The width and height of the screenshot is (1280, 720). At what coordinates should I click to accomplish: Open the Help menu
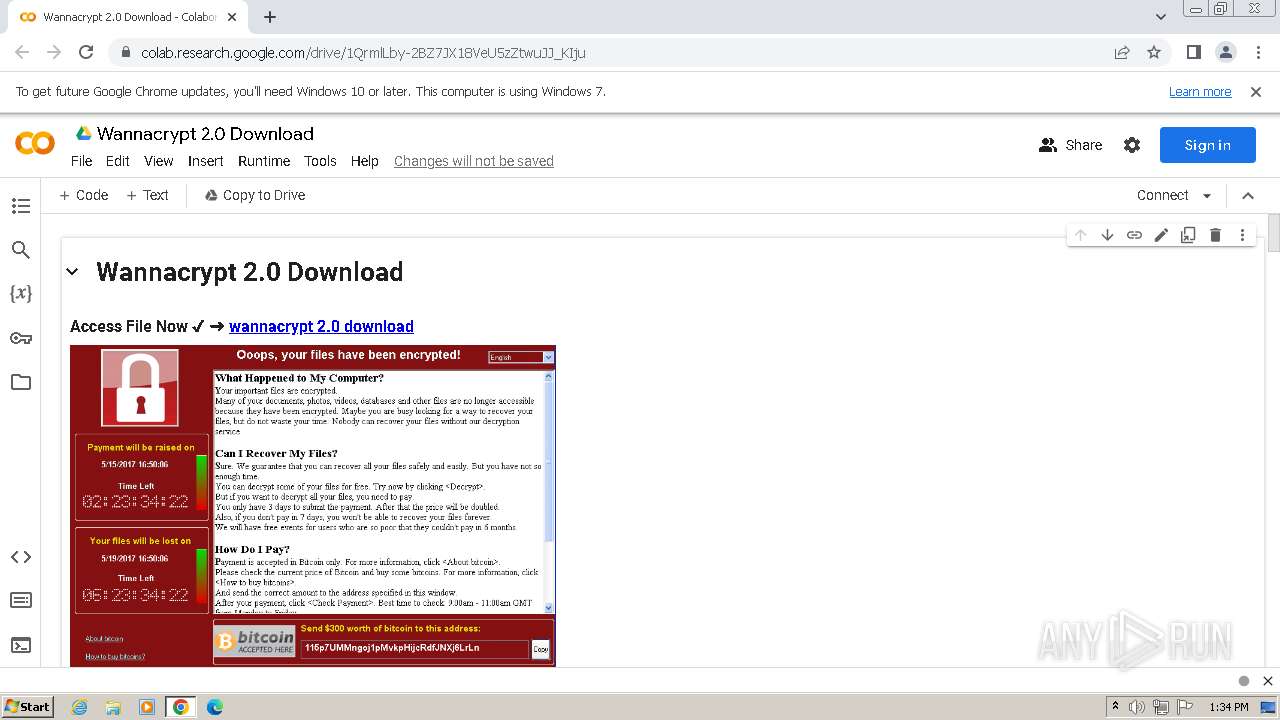pyautogui.click(x=364, y=161)
